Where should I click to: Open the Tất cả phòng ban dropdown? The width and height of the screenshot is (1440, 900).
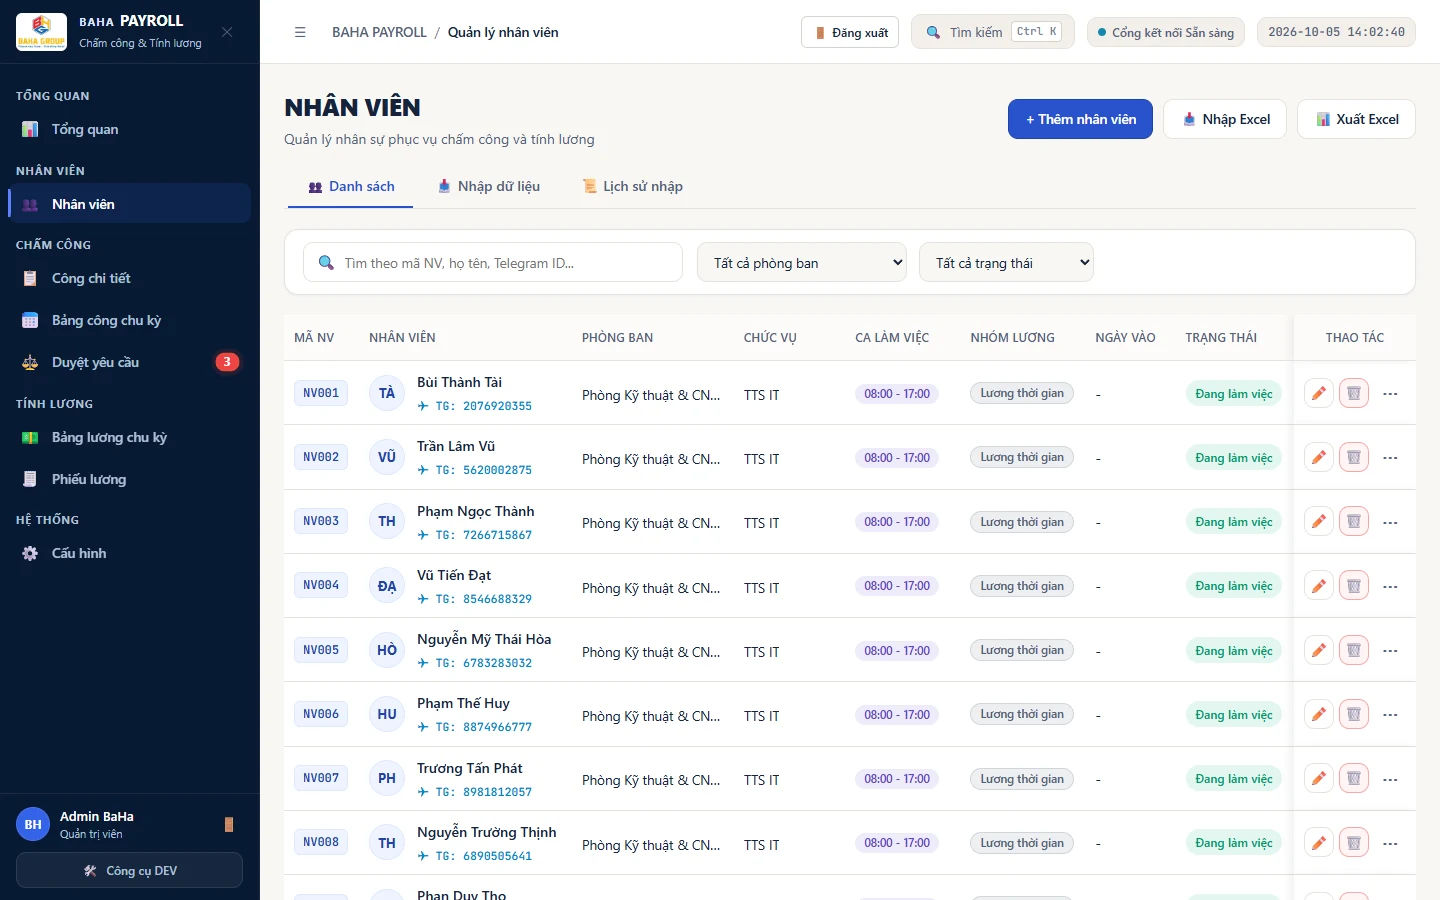[x=802, y=263]
